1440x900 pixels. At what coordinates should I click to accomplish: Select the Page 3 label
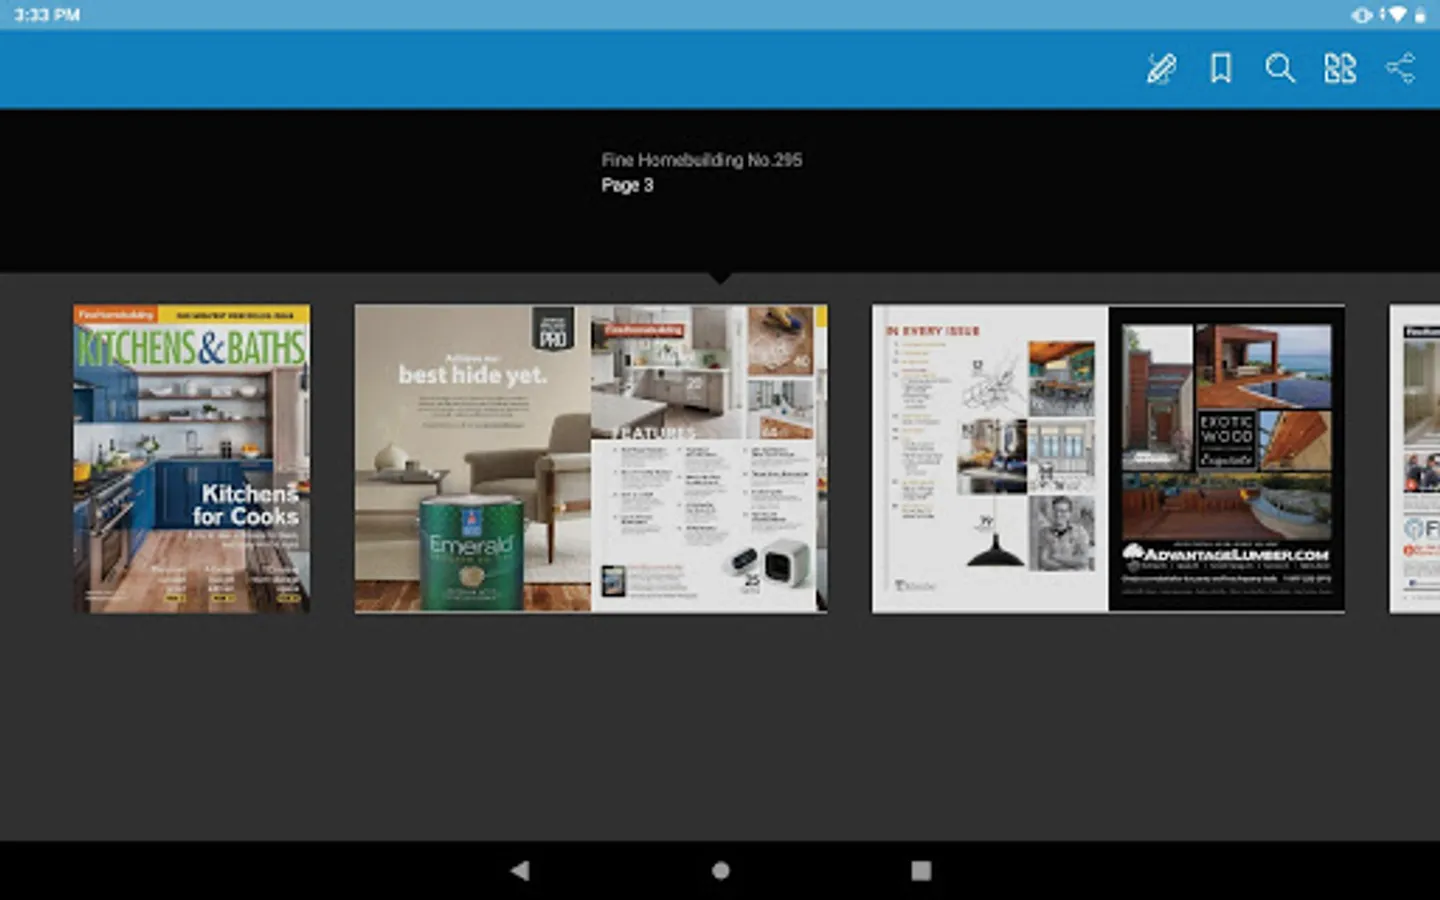pos(627,185)
